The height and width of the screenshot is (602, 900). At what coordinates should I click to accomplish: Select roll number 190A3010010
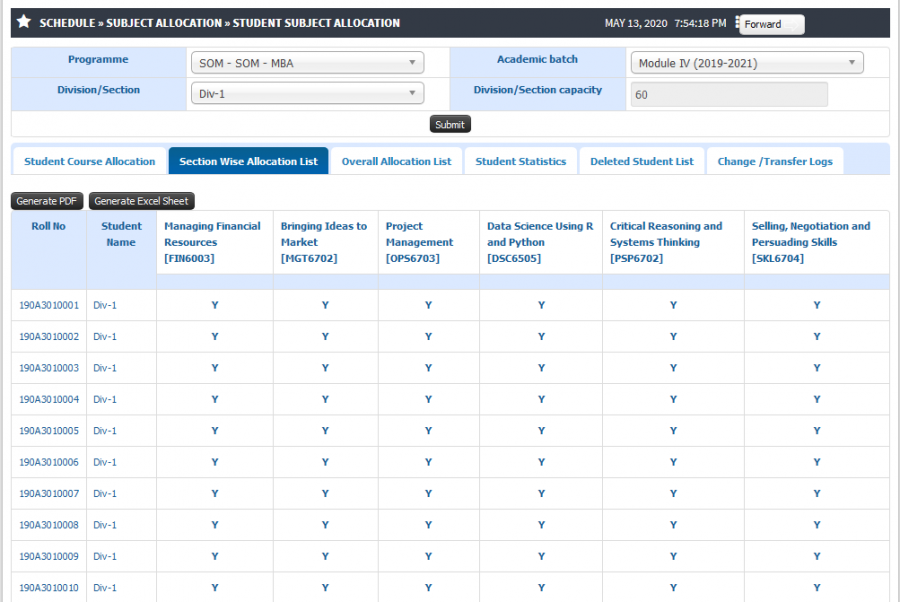click(49, 588)
